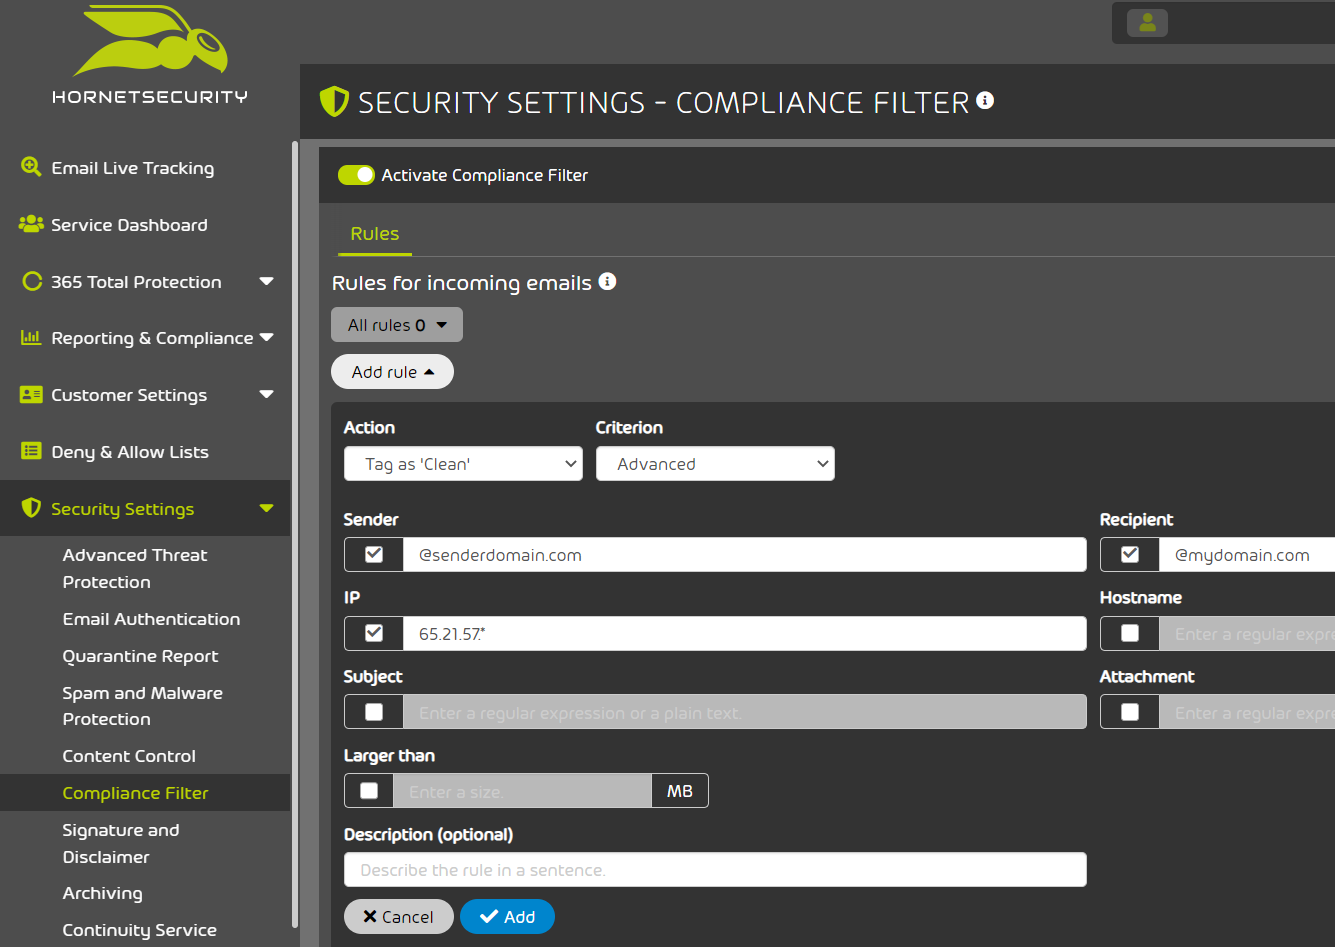Click the 365 Total Protection circle icon

(x=32, y=281)
